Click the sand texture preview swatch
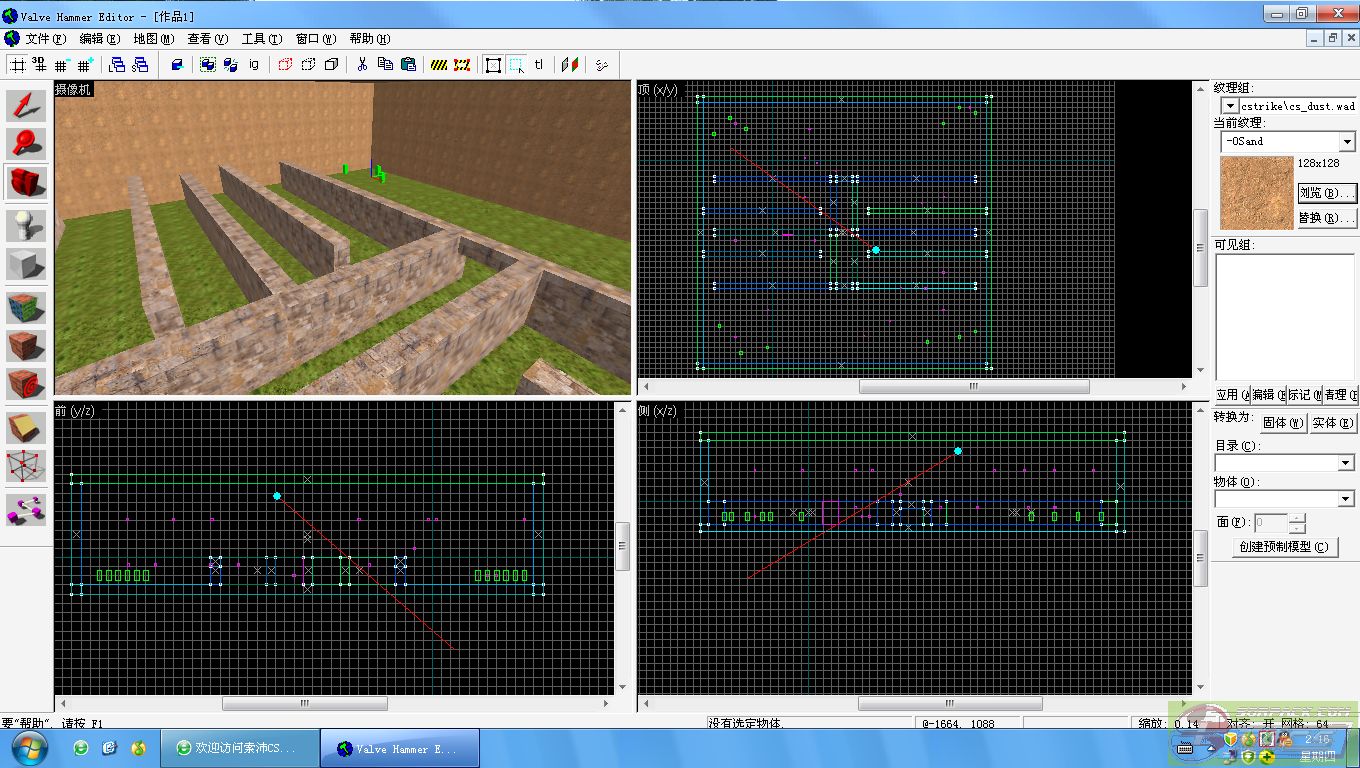 1256,193
